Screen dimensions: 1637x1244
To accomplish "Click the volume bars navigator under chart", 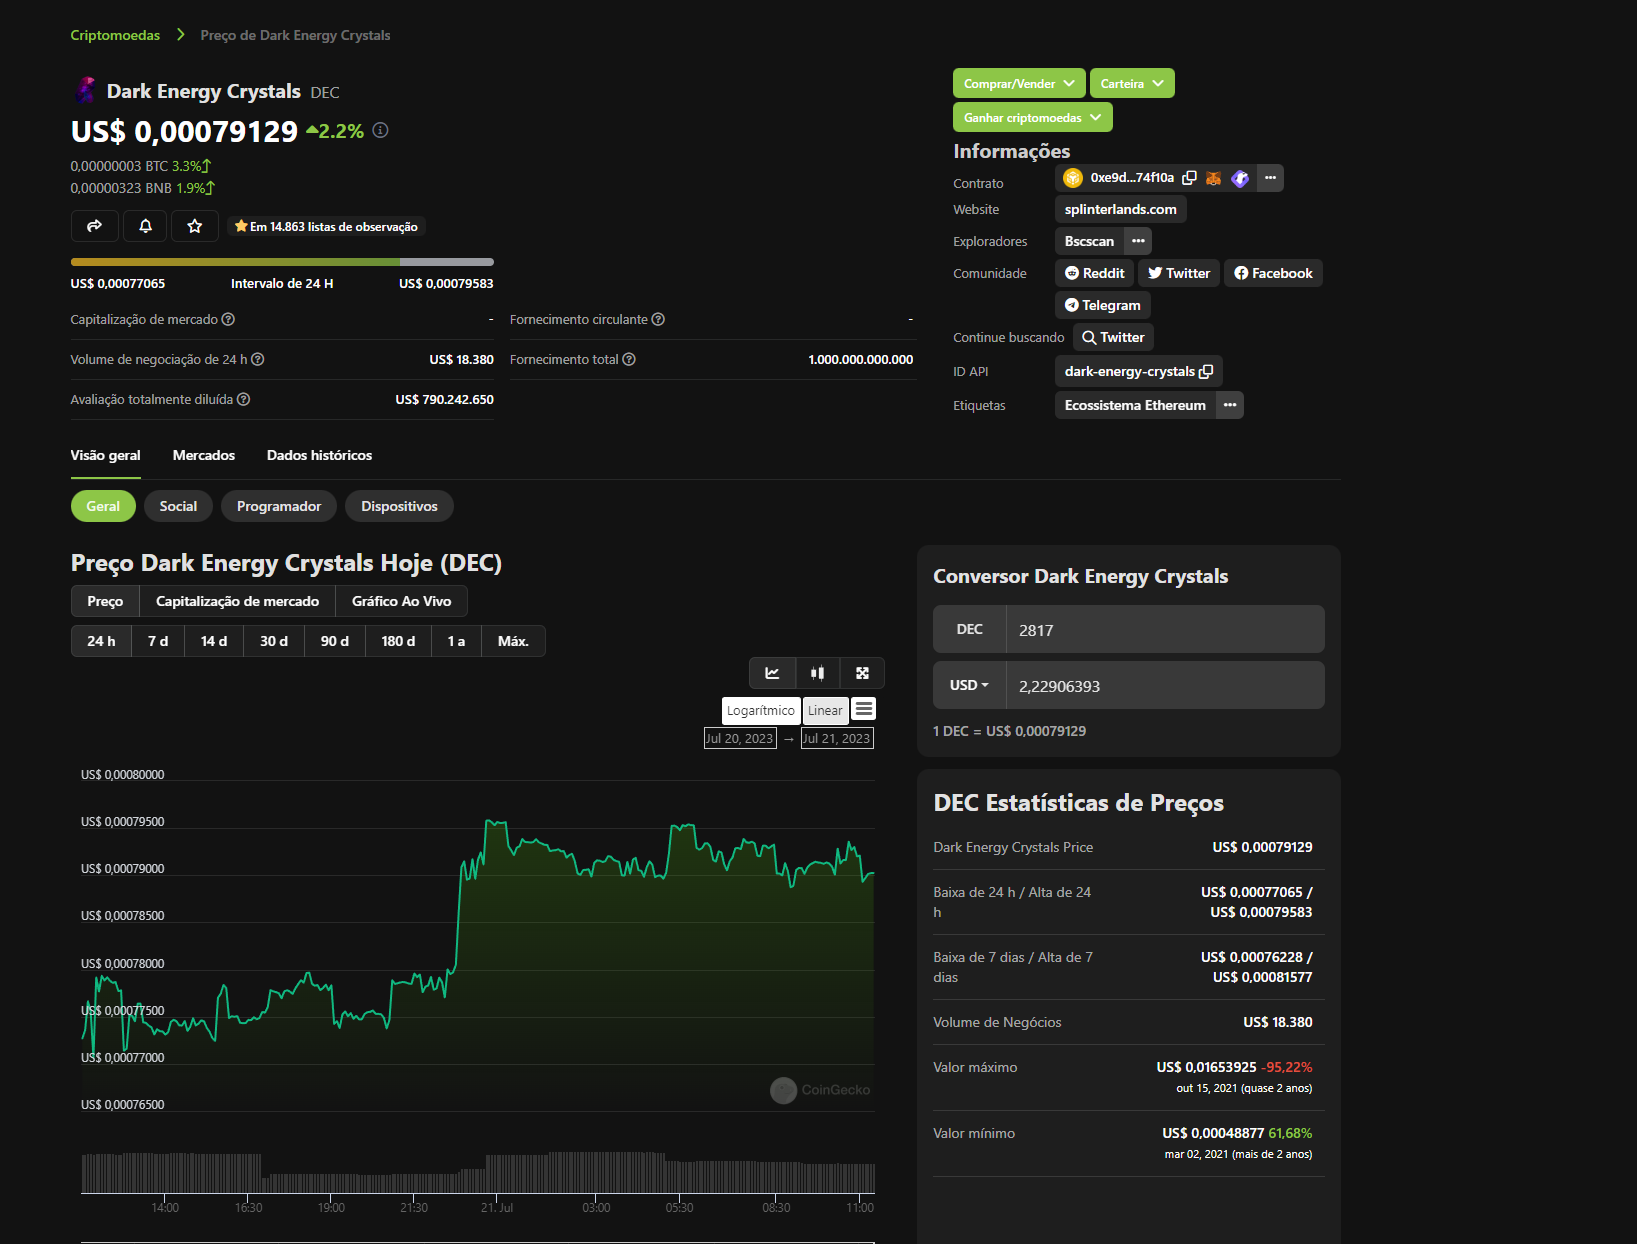I will pyautogui.click(x=478, y=1173).
